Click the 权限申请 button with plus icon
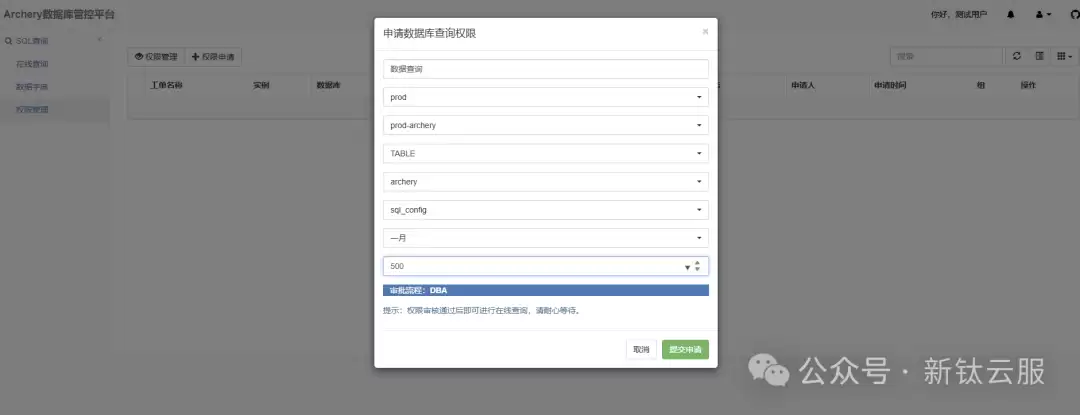This screenshot has height=415, width=1080. pyautogui.click(x=214, y=57)
